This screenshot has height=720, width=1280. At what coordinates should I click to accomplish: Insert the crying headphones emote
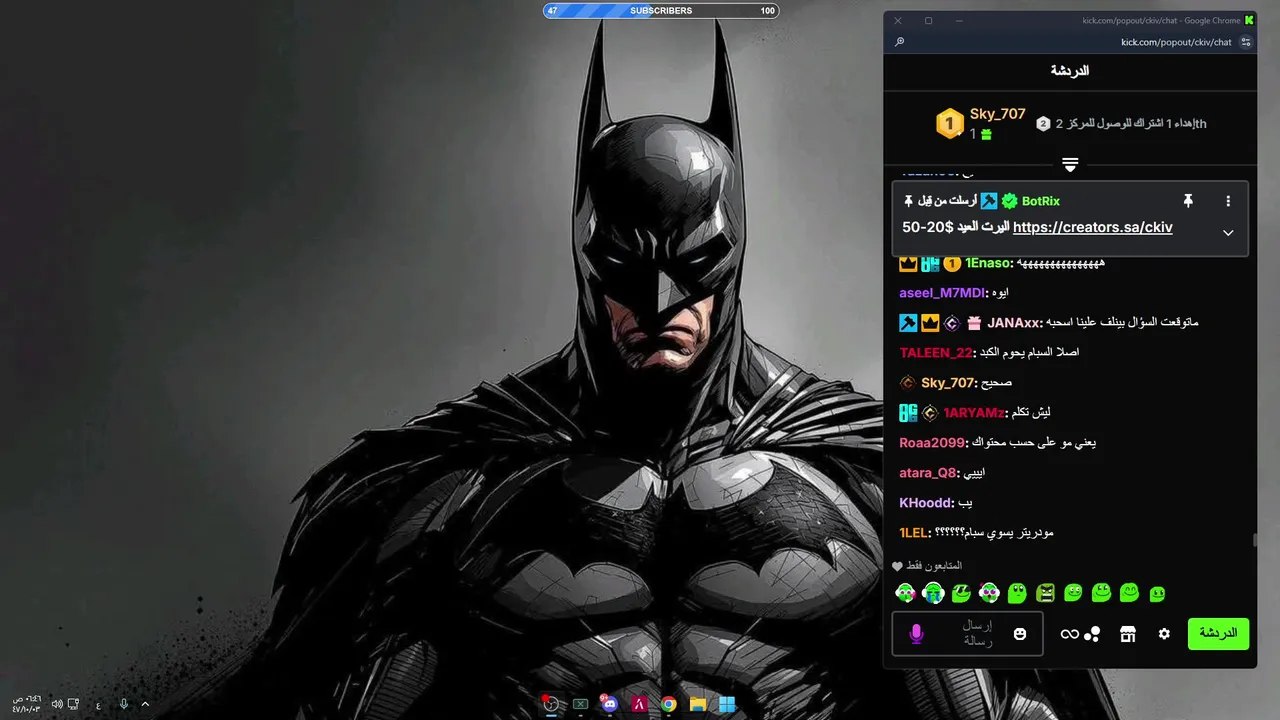933,593
